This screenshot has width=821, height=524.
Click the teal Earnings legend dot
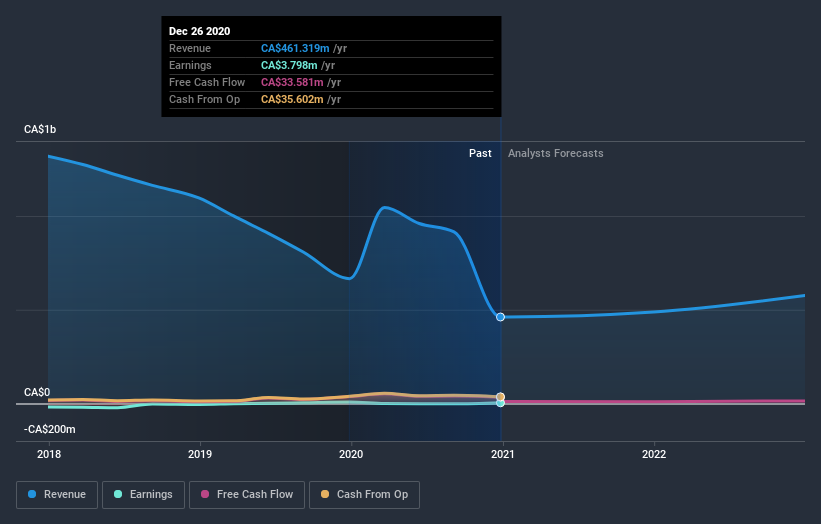(118, 494)
